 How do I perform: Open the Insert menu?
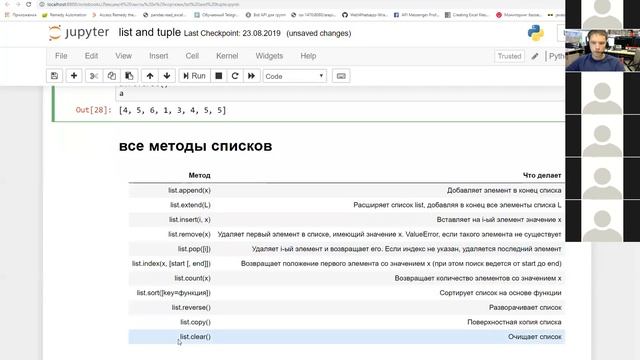pos(158,56)
